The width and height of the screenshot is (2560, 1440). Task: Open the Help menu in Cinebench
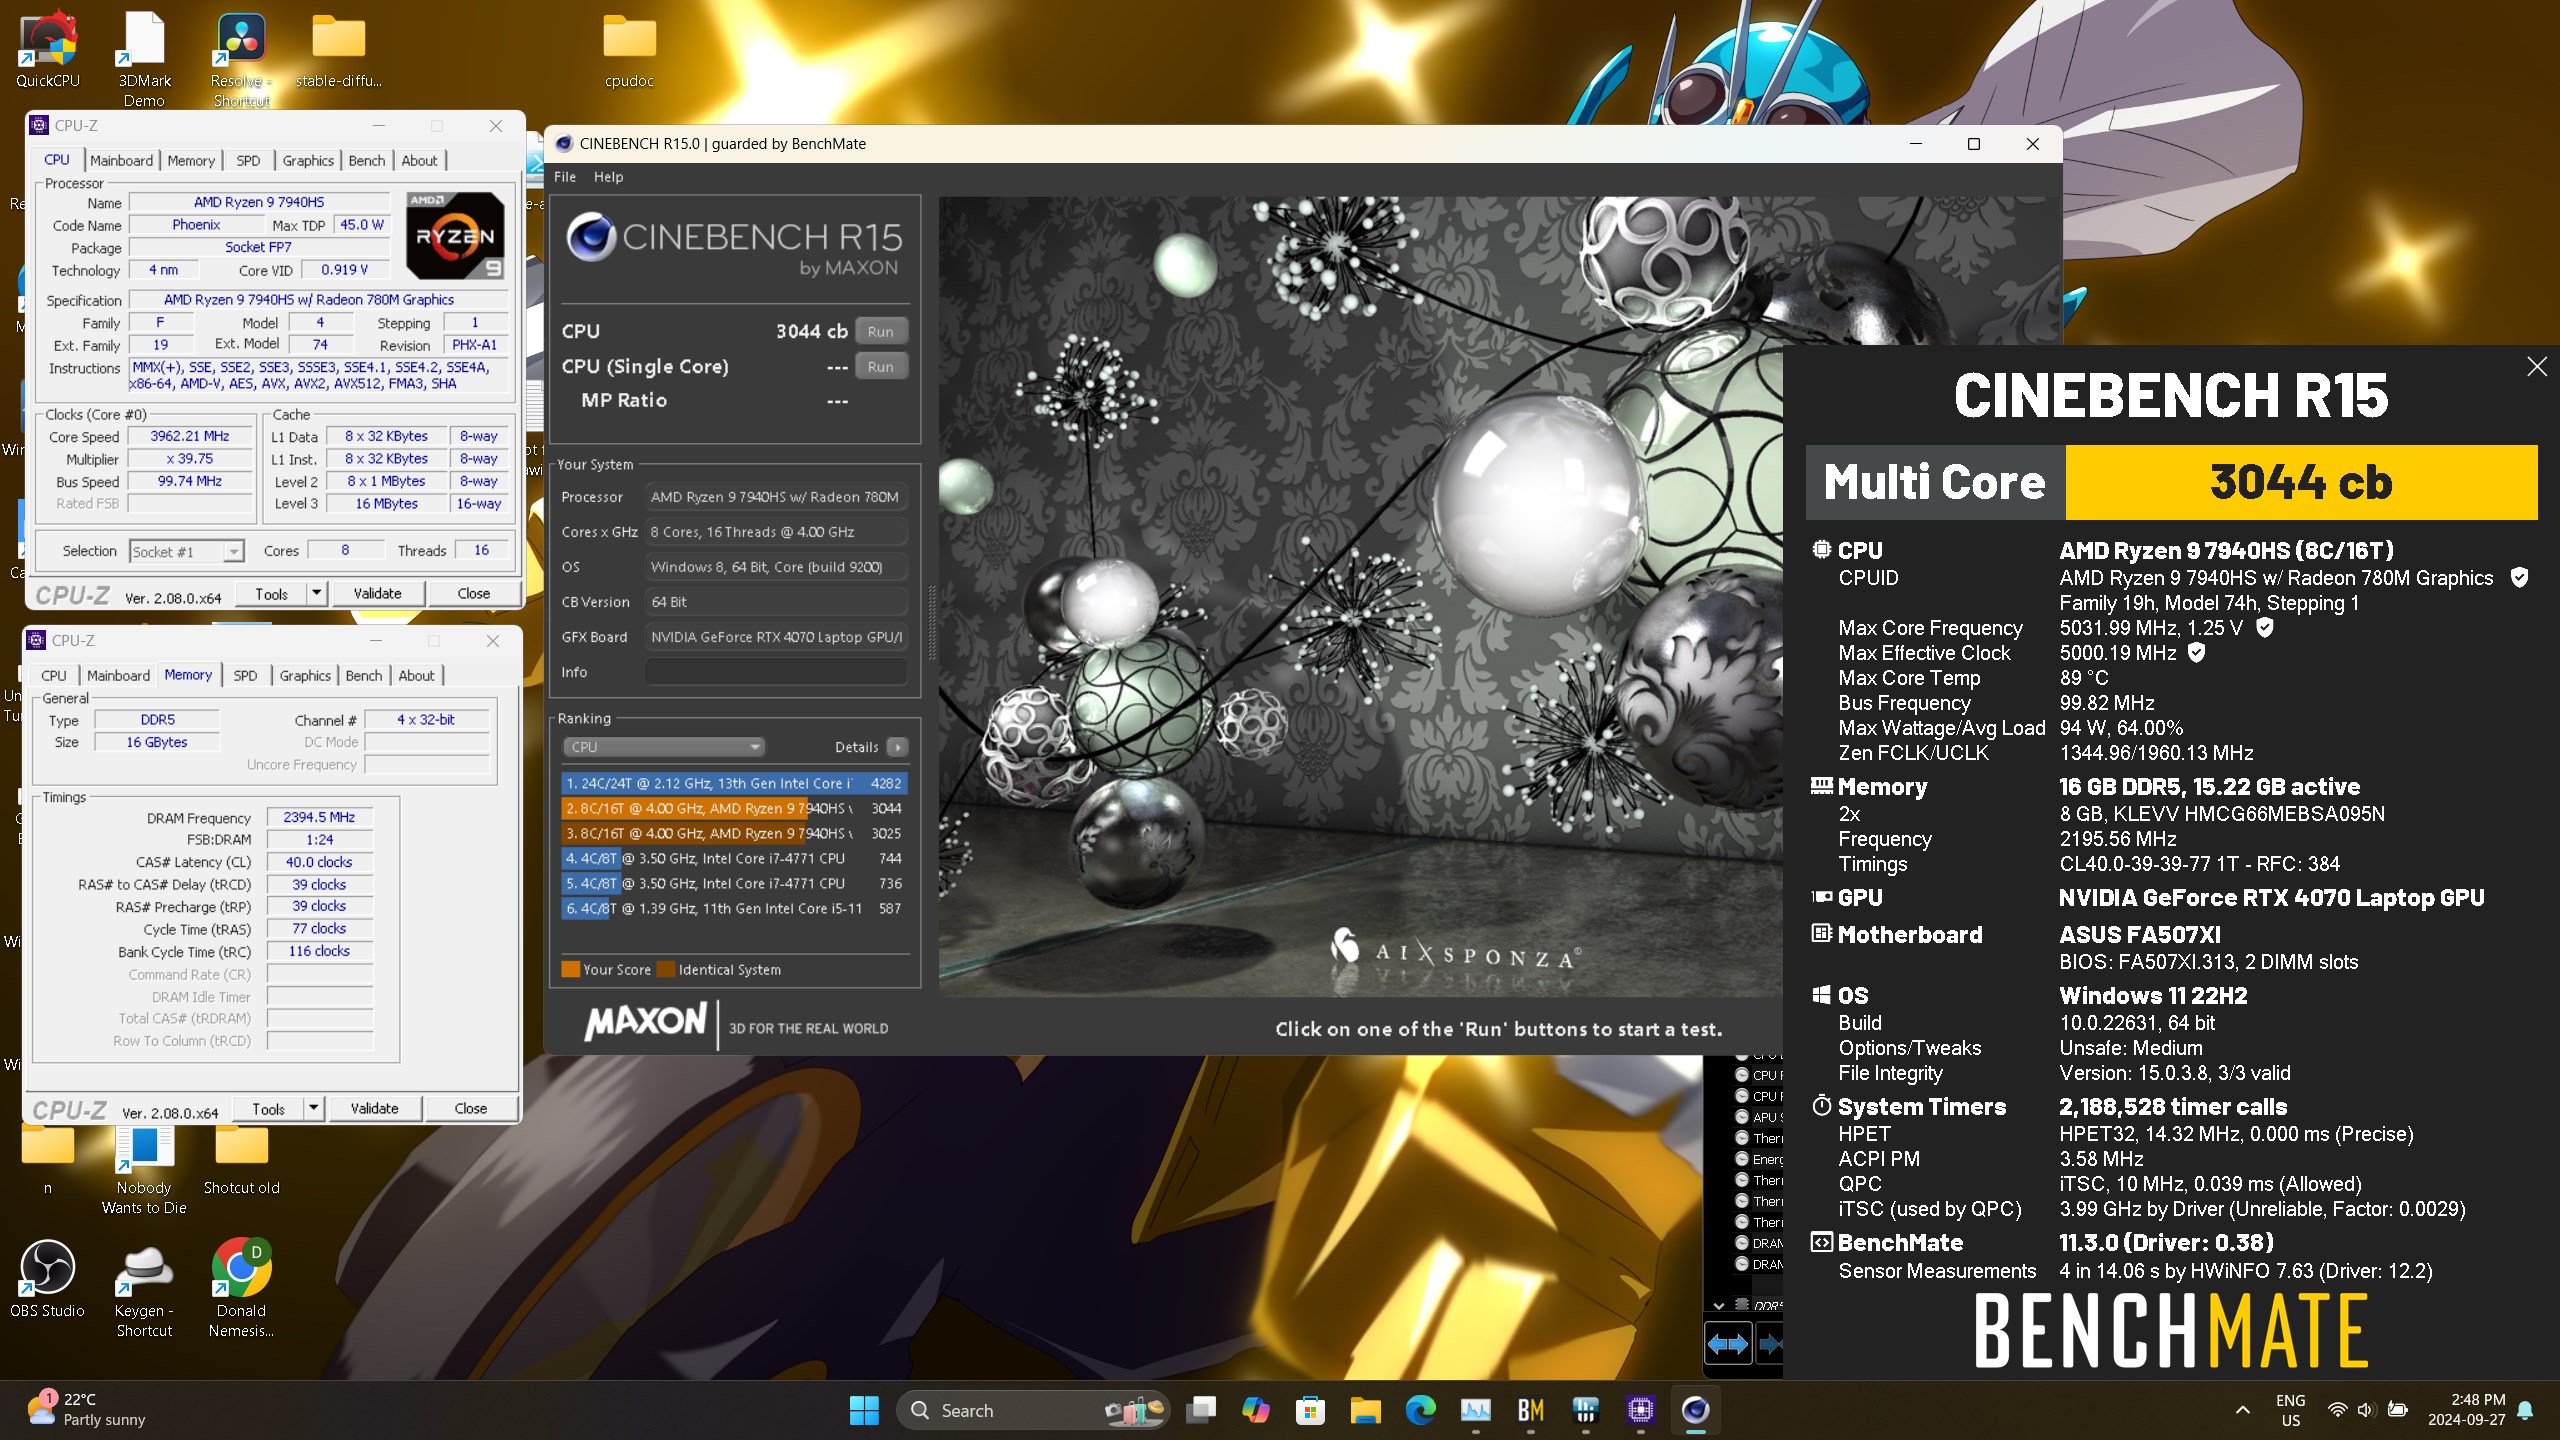pos(608,177)
